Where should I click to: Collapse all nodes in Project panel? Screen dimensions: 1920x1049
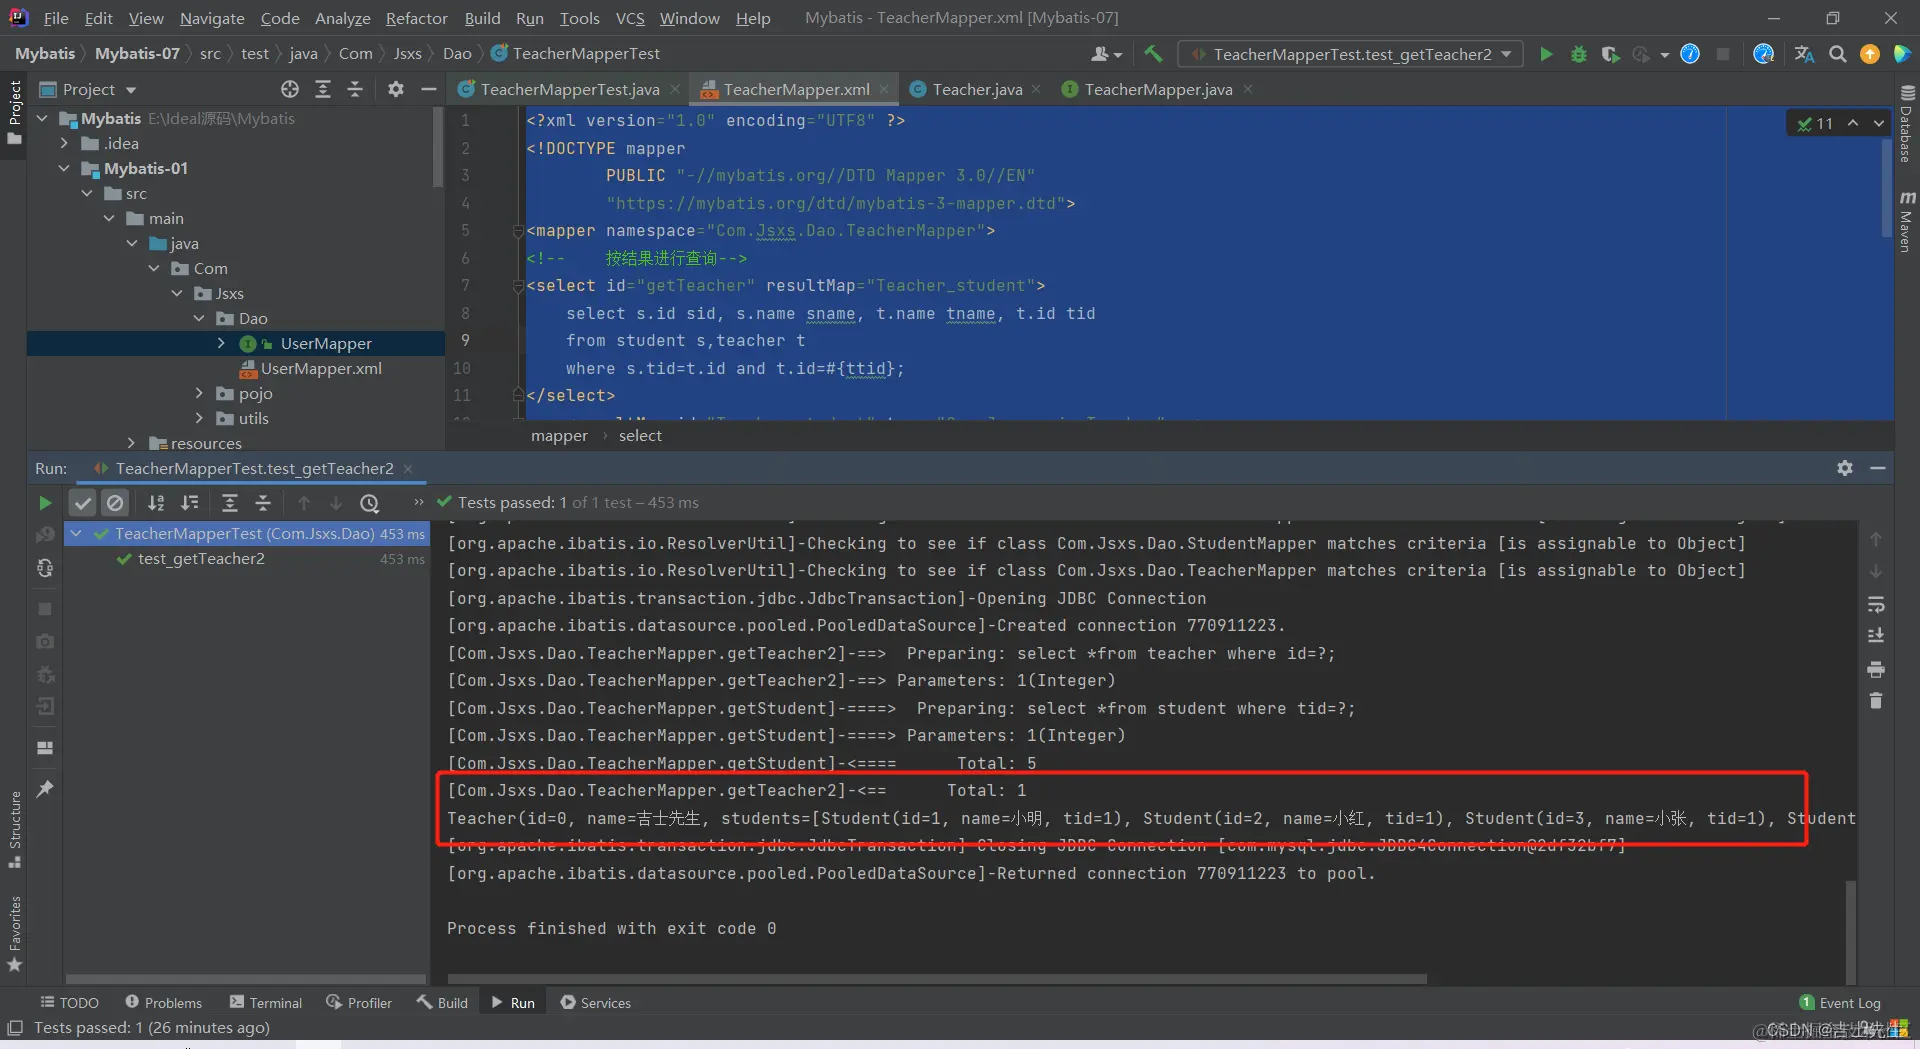click(355, 89)
